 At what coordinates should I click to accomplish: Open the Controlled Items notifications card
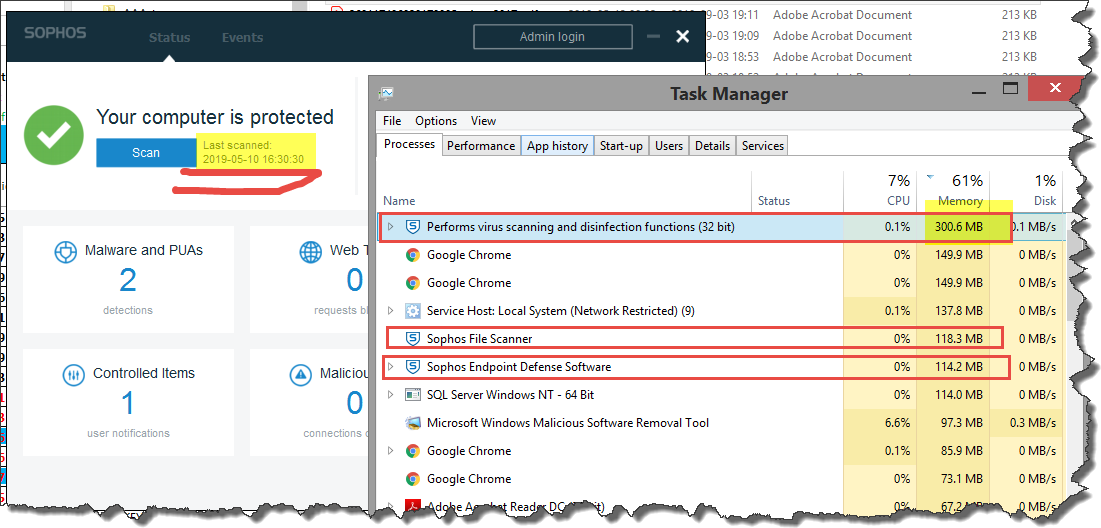click(x=128, y=402)
